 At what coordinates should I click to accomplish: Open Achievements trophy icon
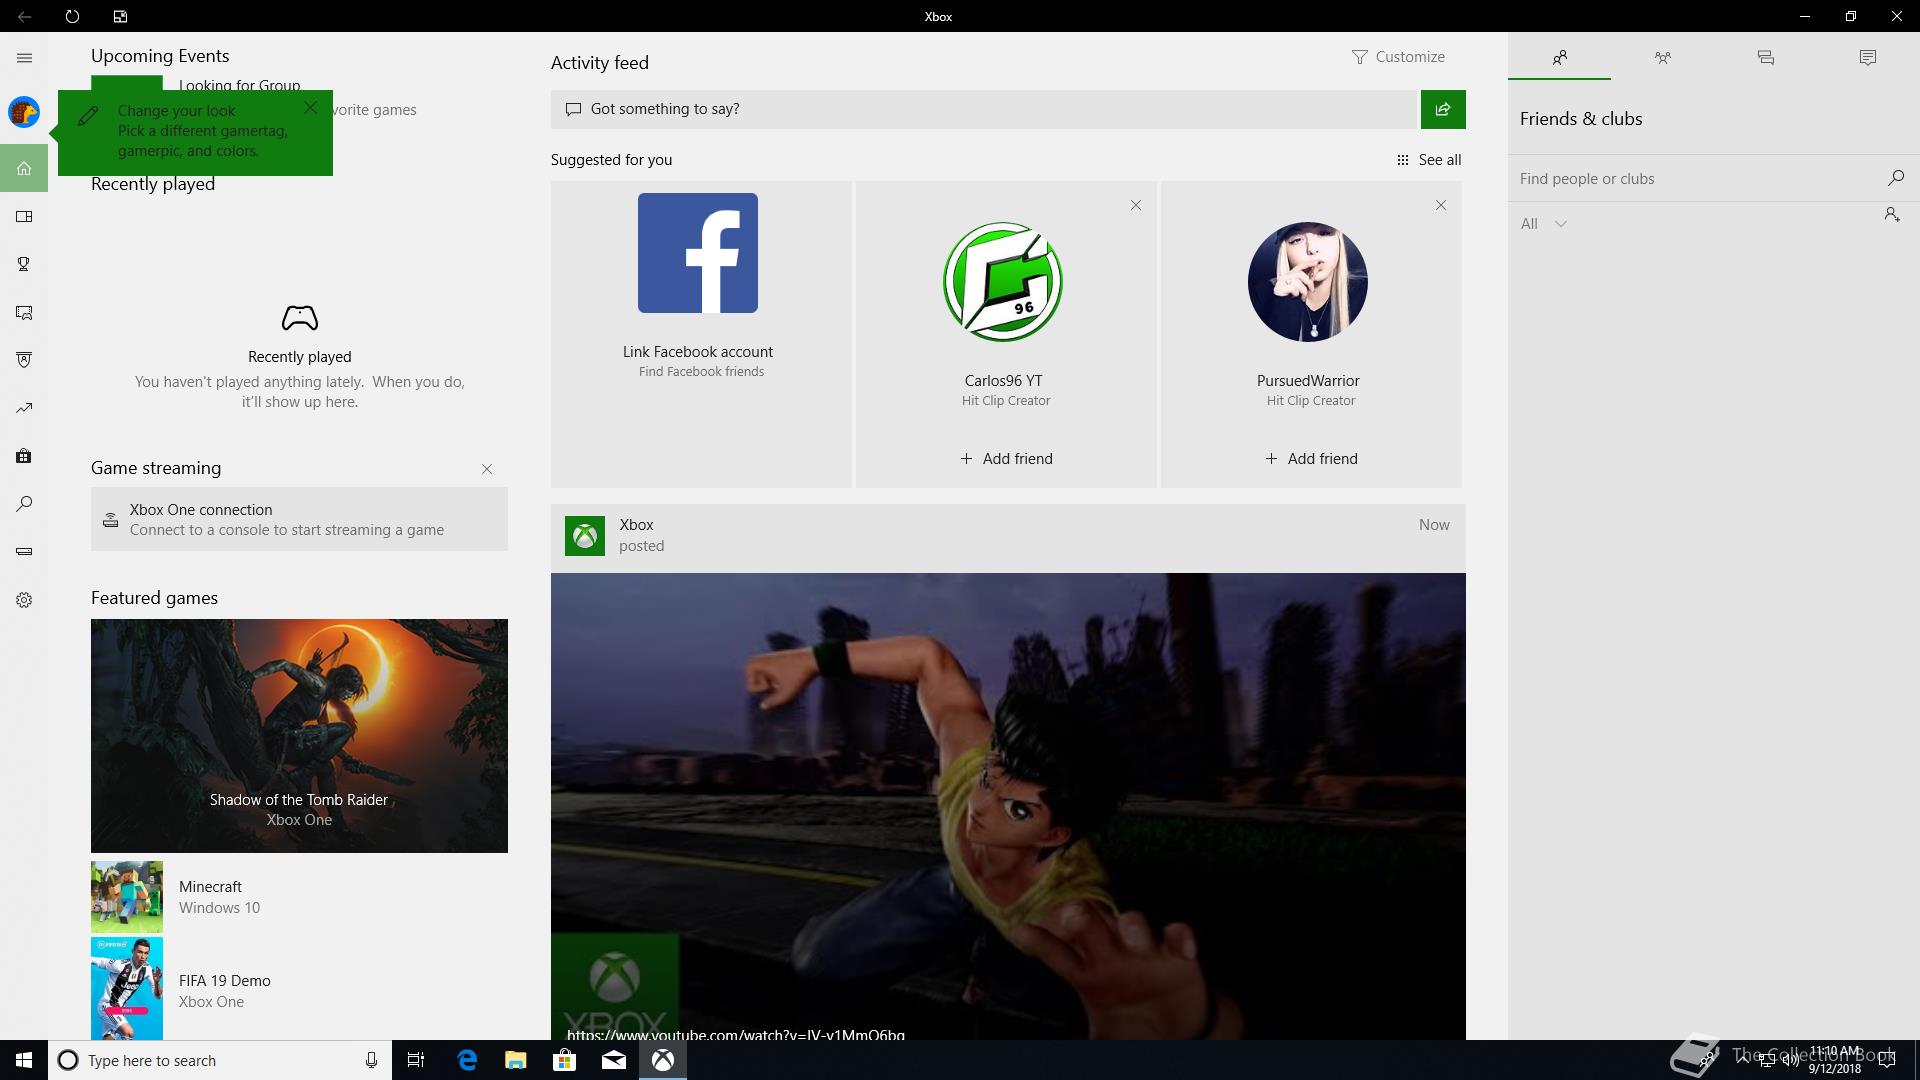pos(24,264)
